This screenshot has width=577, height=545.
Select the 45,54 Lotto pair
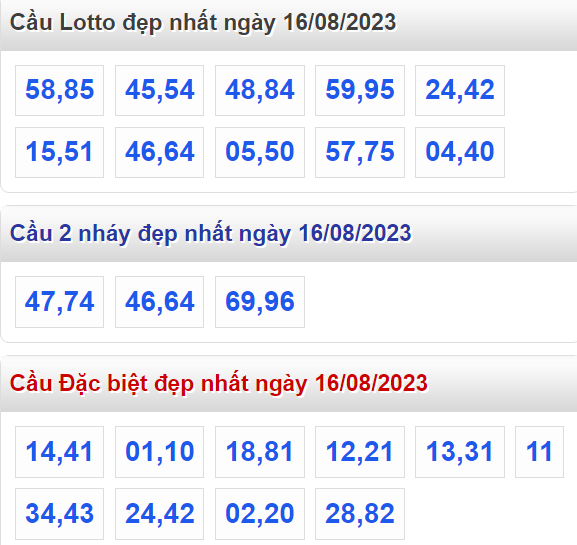click(x=159, y=90)
